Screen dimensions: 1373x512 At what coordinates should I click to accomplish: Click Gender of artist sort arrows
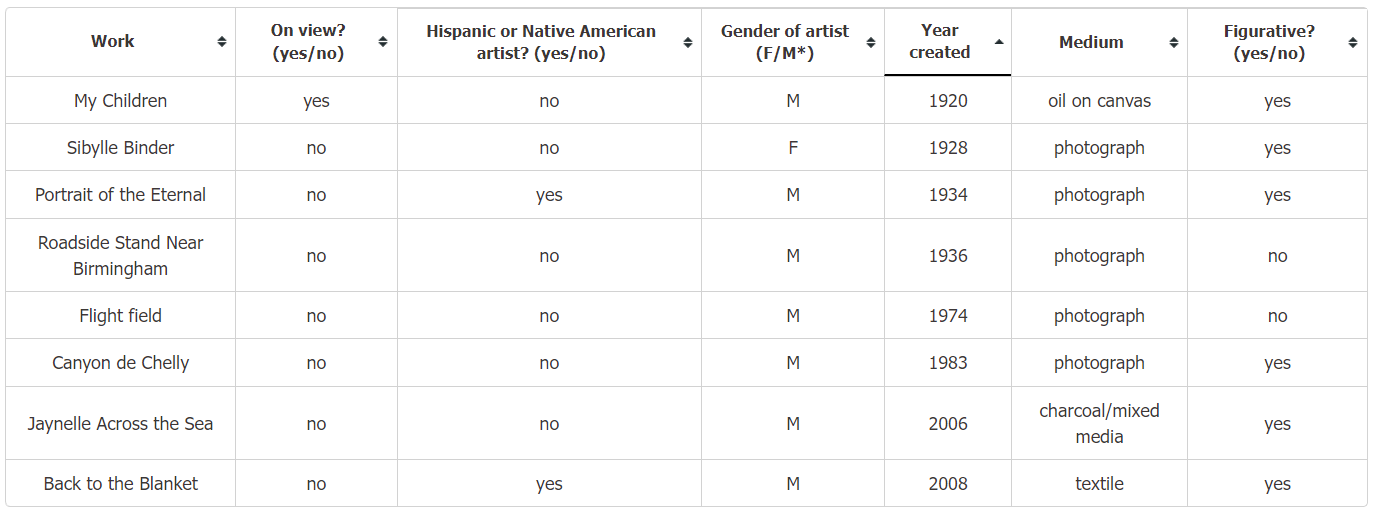pyautogui.click(x=871, y=42)
